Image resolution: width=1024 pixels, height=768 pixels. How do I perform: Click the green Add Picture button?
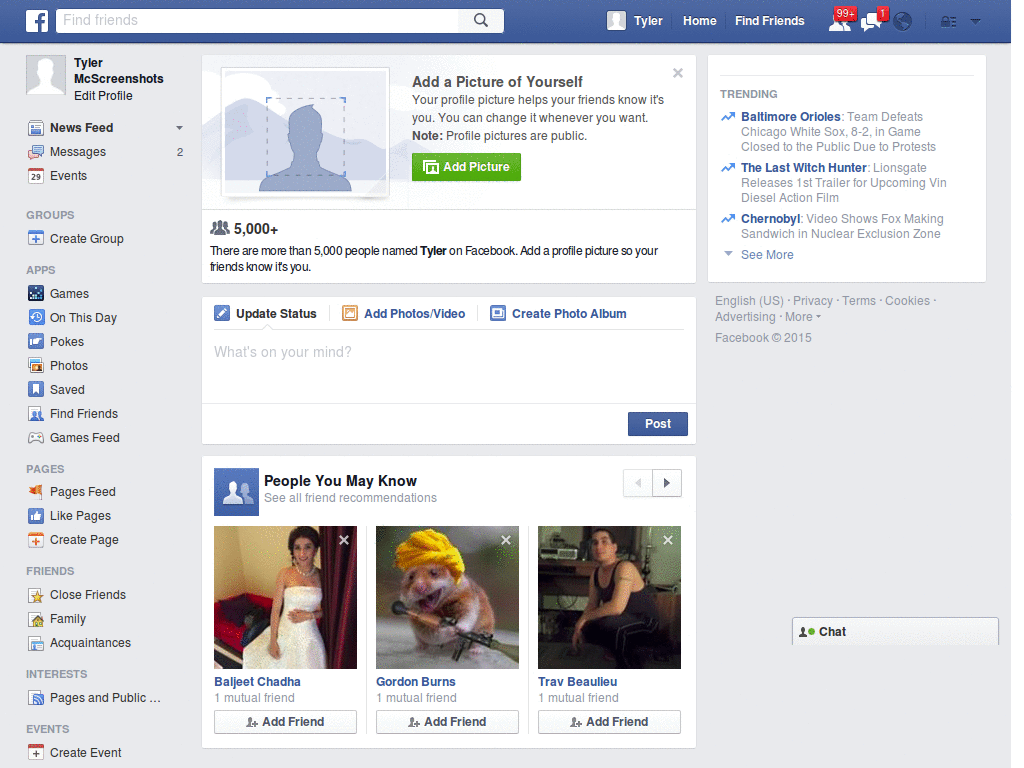point(466,167)
